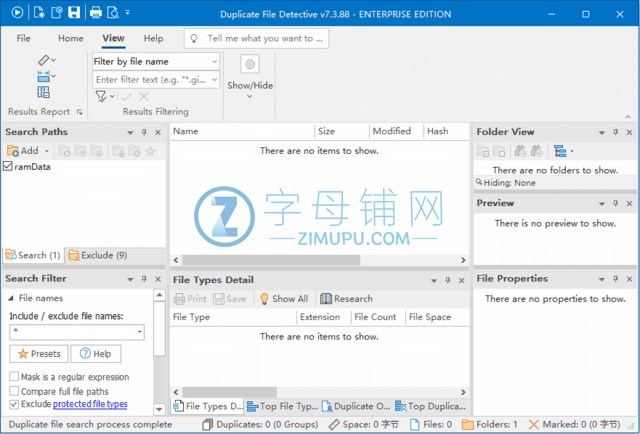Toggle the Exclude protected file types checkbox
This screenshot has height=434, width=640.
click(x=14, y=404)
